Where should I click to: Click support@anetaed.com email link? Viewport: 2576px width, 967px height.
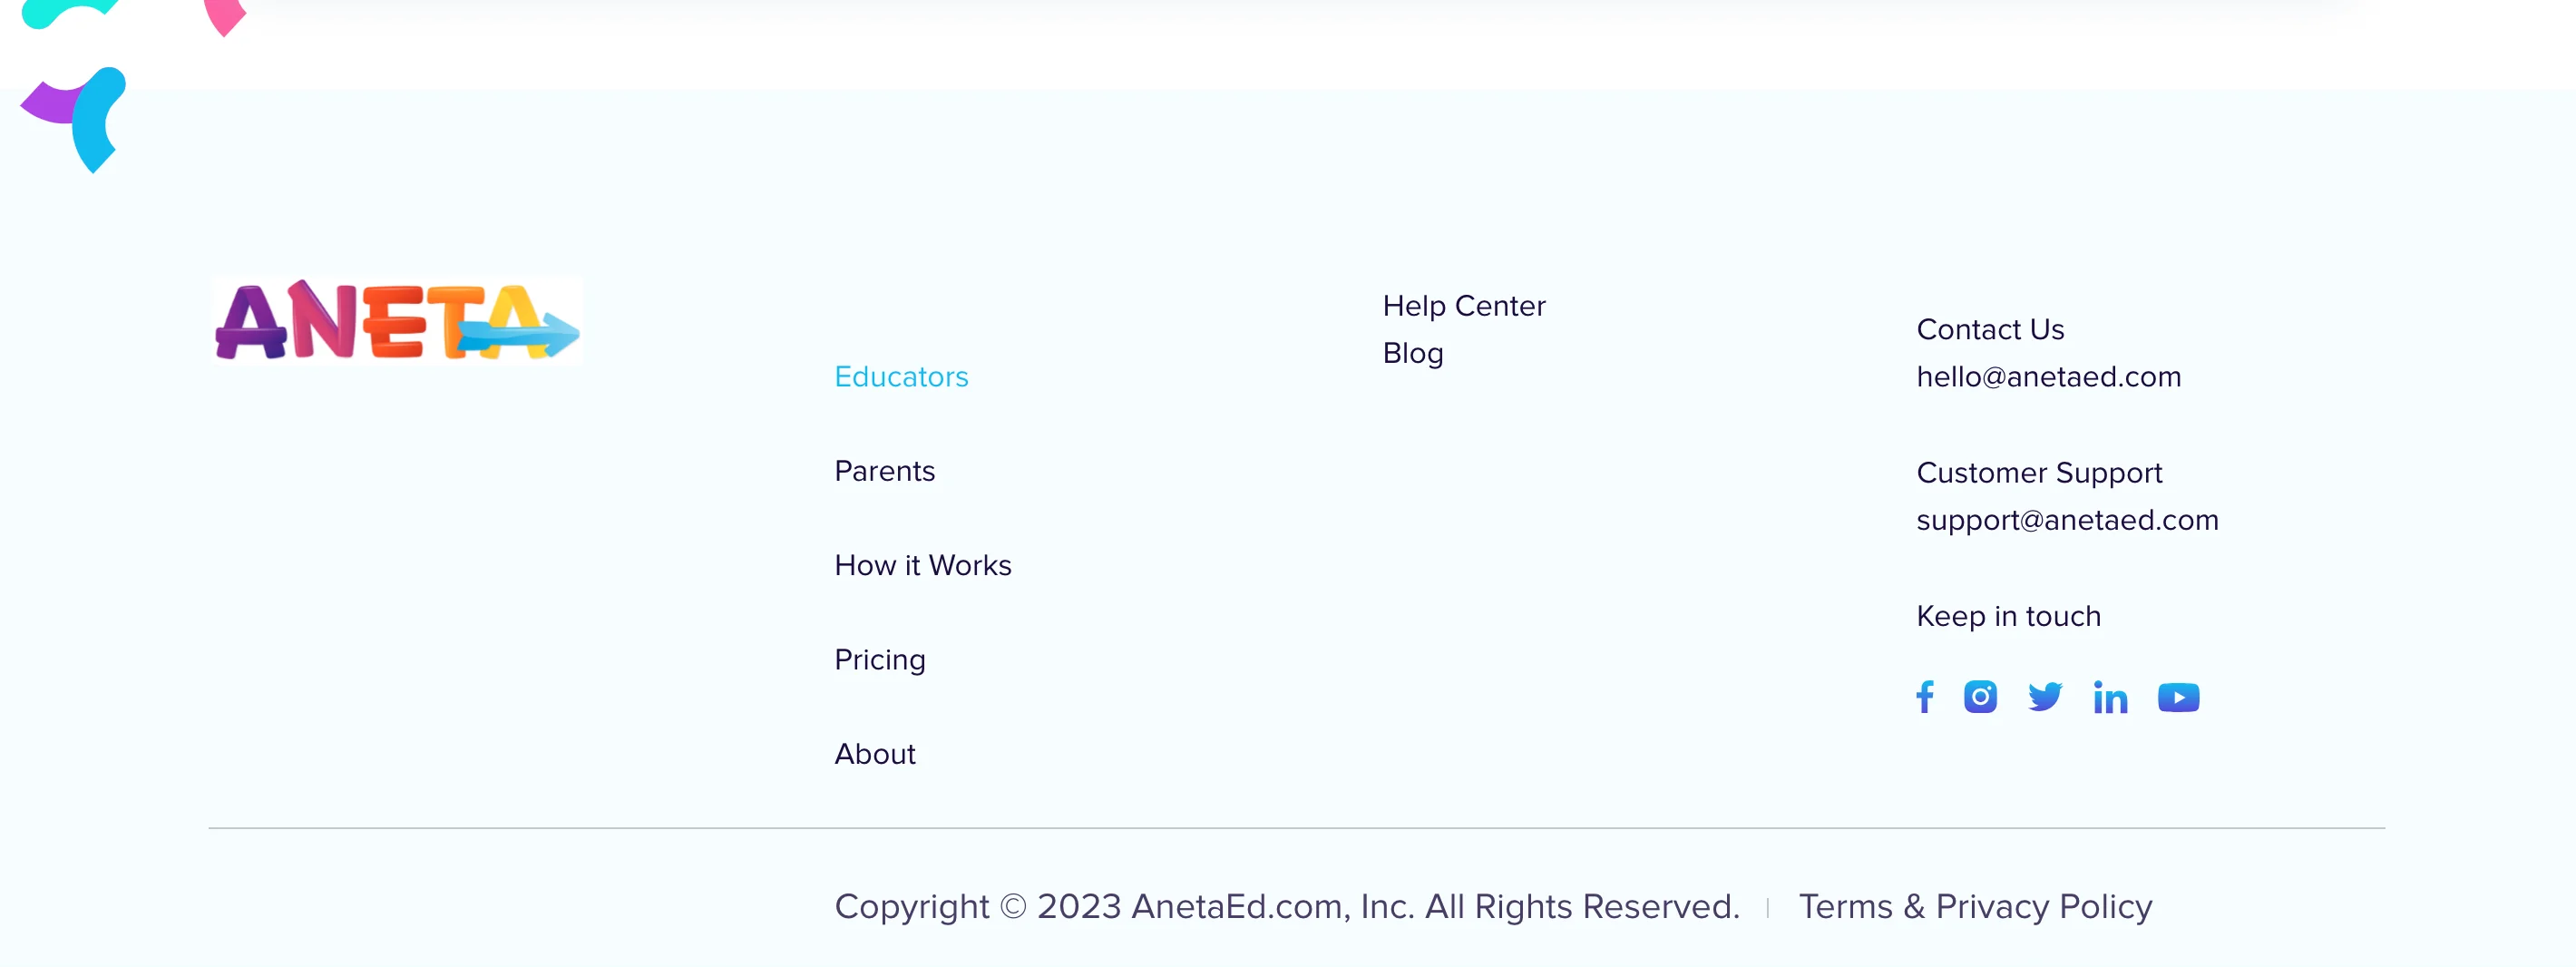click(2067, 520)
